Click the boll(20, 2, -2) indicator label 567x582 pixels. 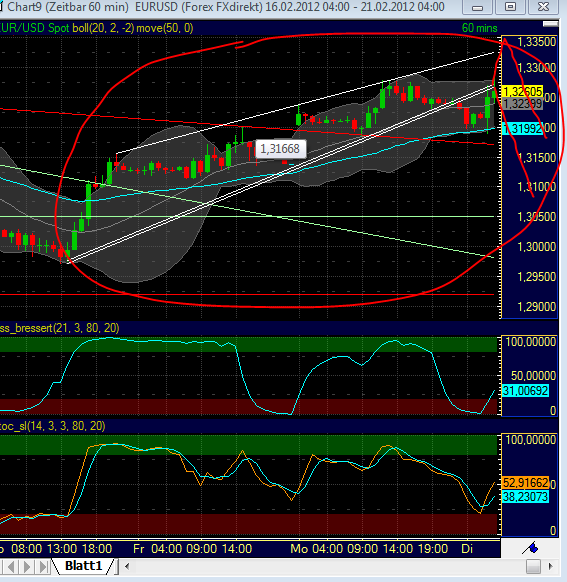pos(104,28)
